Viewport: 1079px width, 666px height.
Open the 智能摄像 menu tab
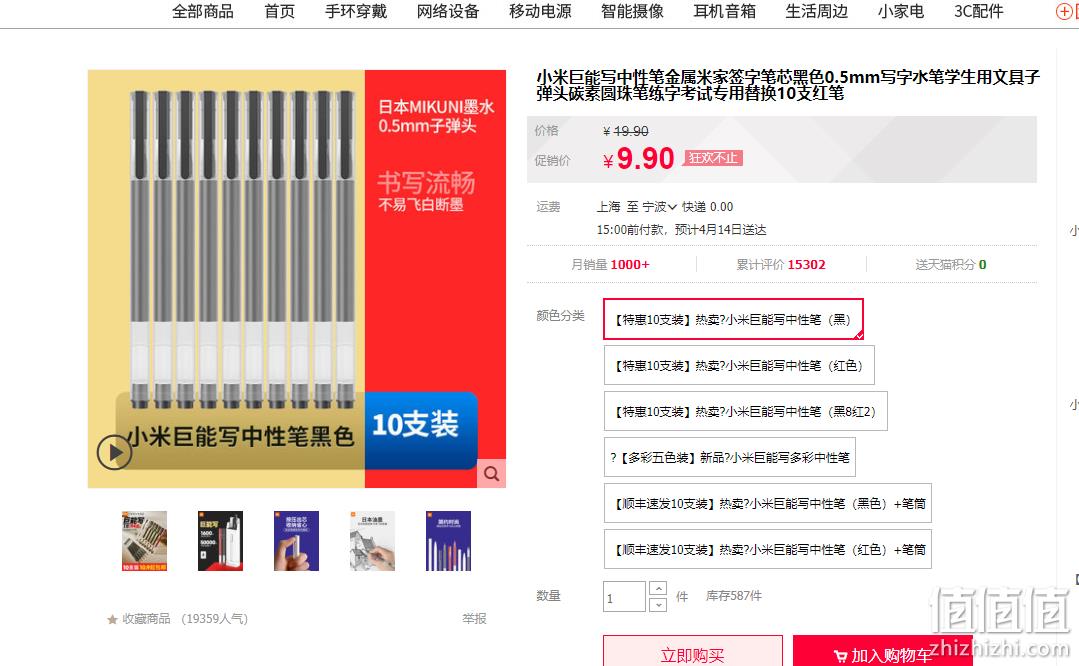tap(632, 12)
